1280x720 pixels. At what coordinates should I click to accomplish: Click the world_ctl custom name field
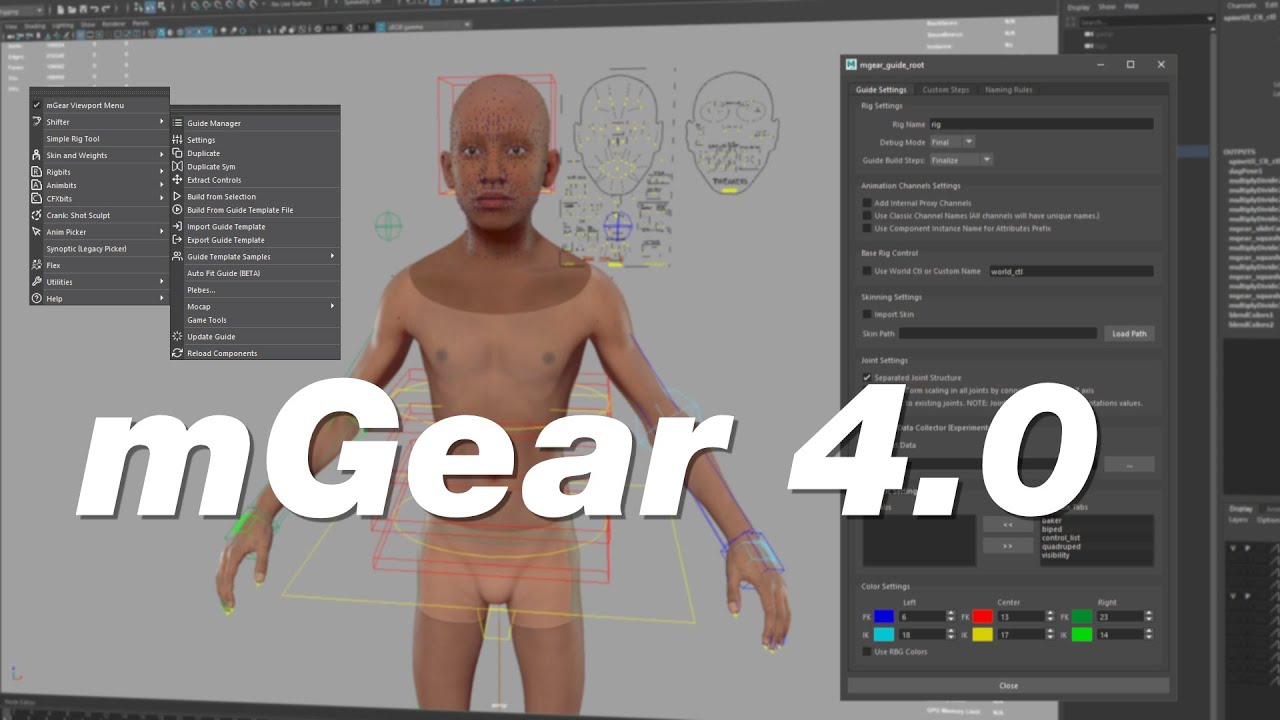click(1071, 271)
